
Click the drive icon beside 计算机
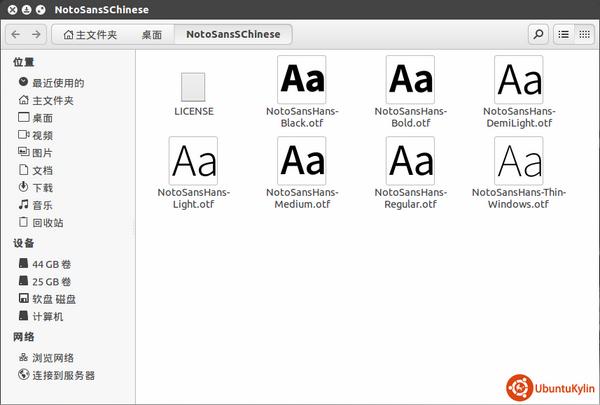[x=23, y=315]
